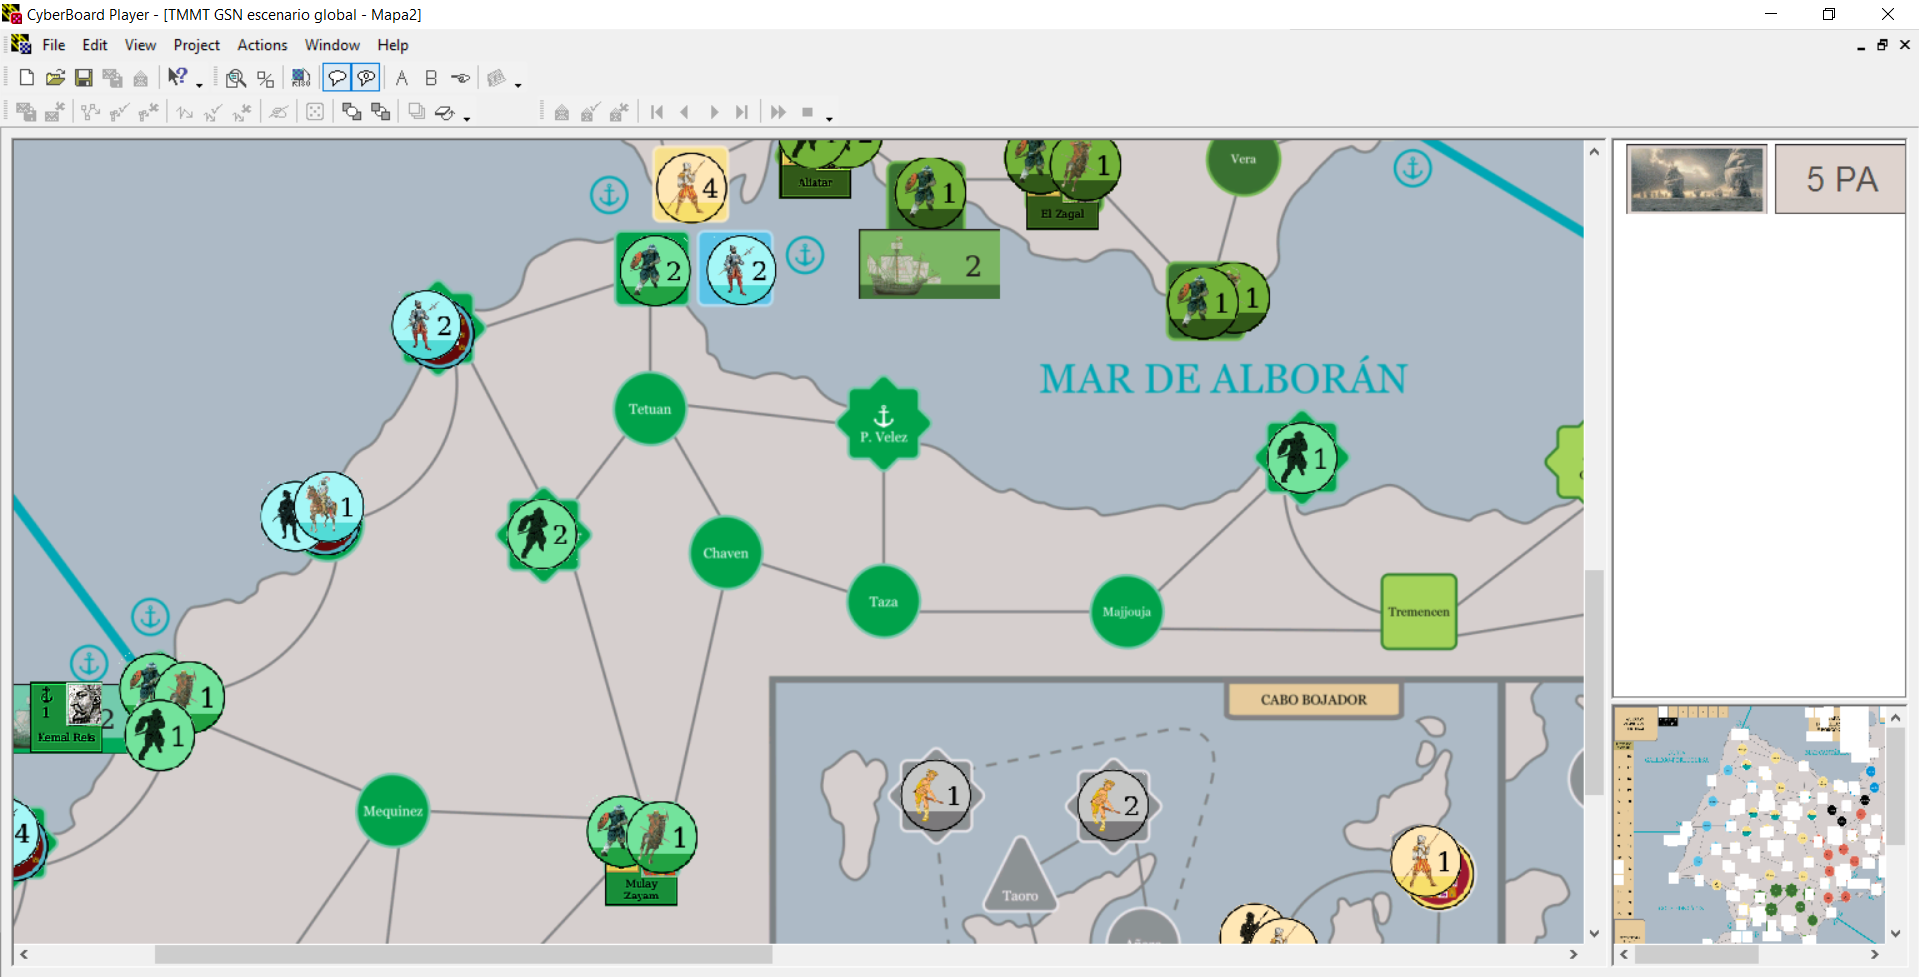1919x977 pixels.
Task: Open the Window menu
Action: 332,45
